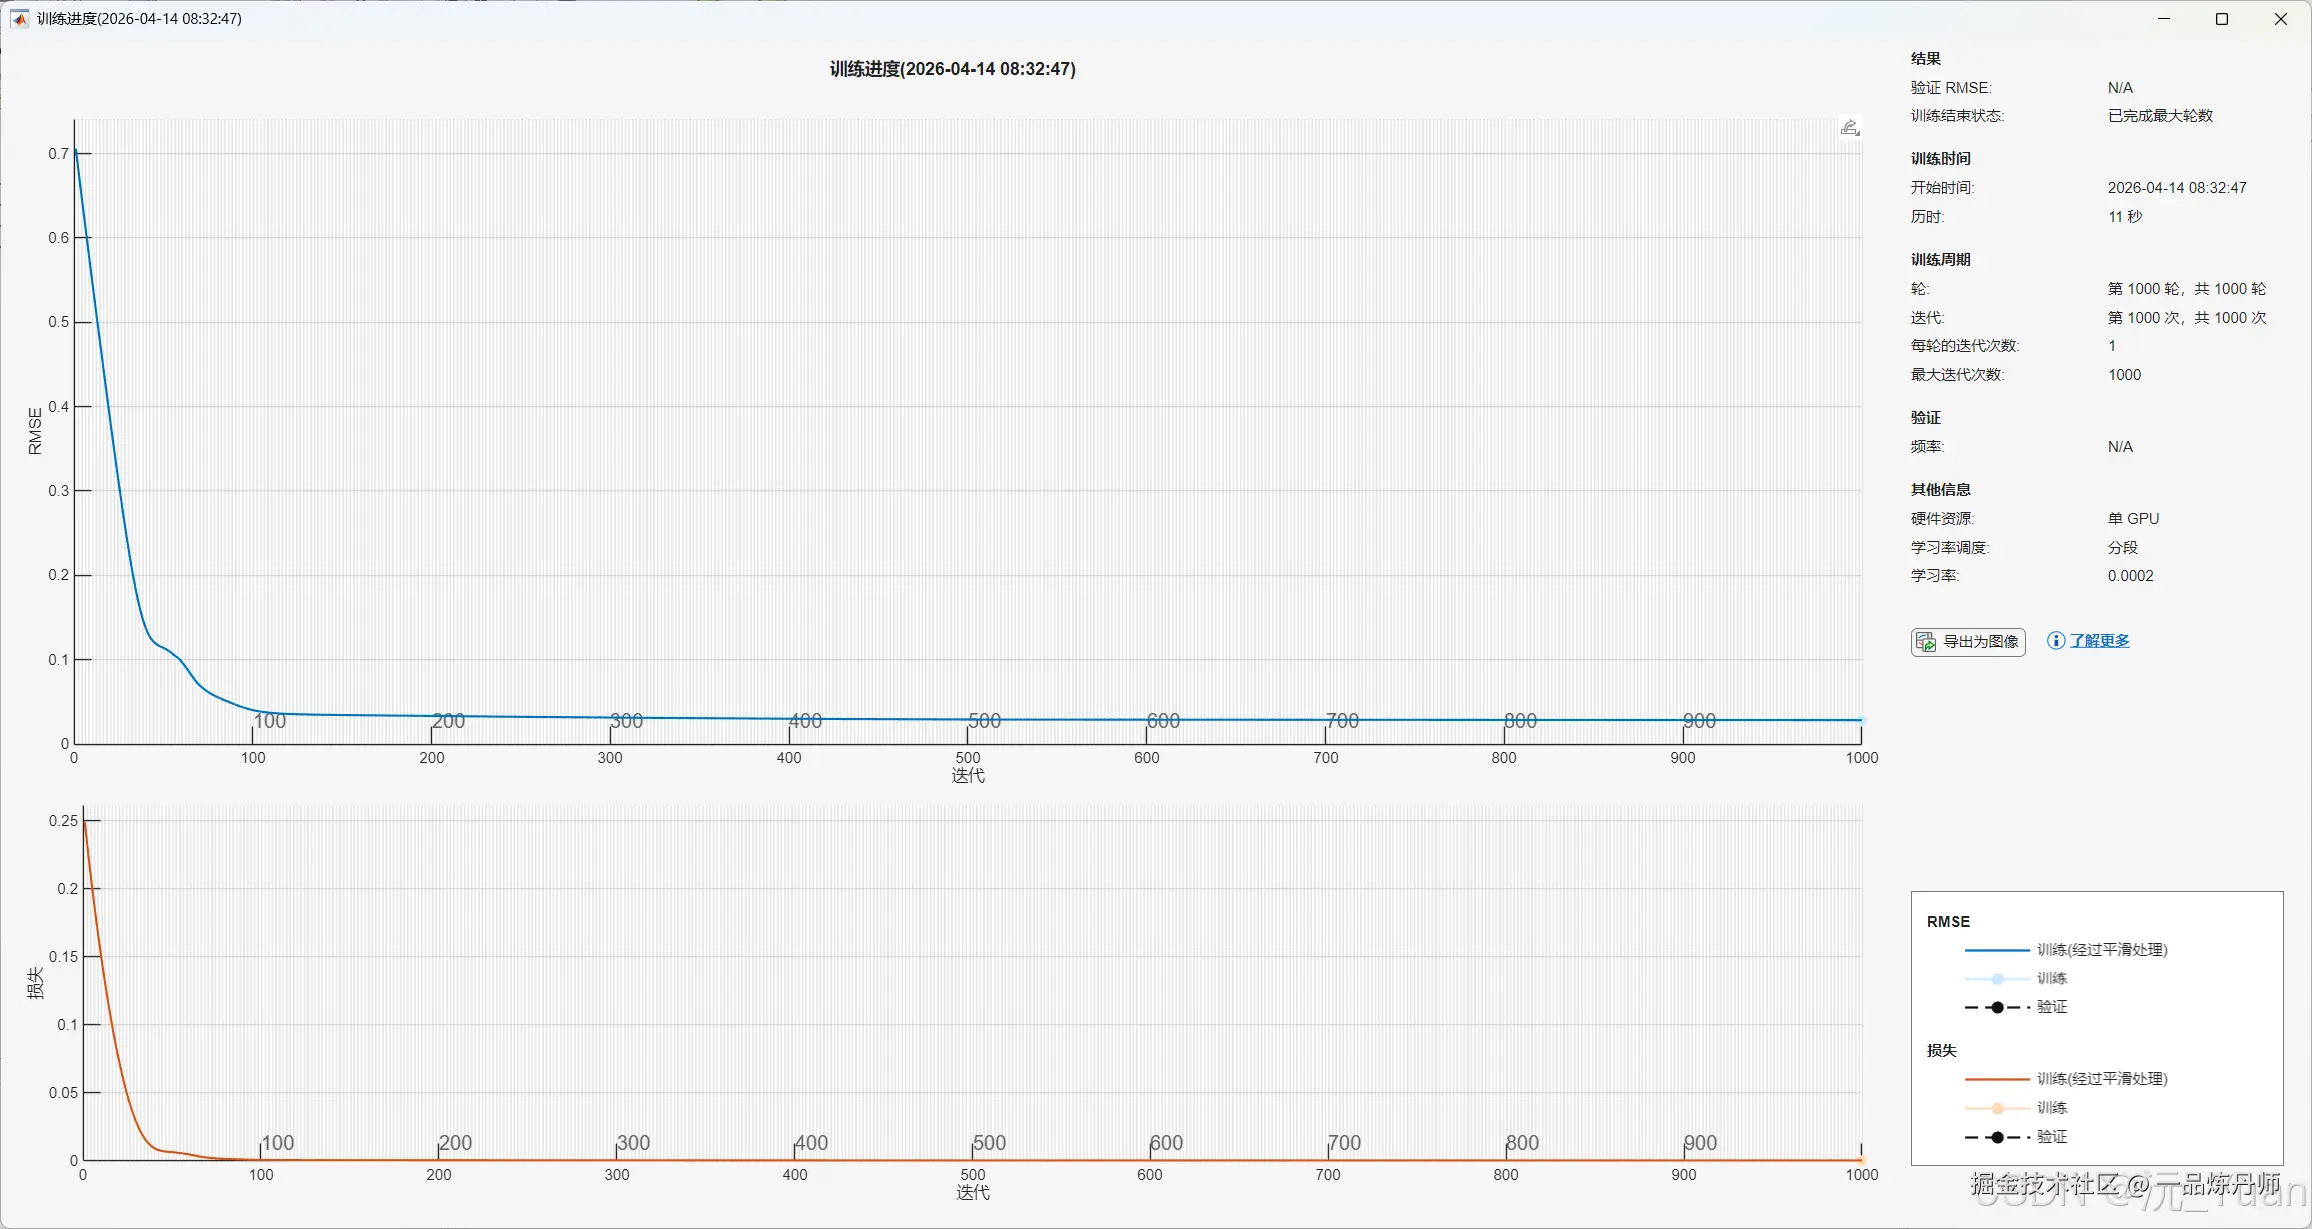
Task: Click the MATLAB logo in title bar
Action: [19, 19]
